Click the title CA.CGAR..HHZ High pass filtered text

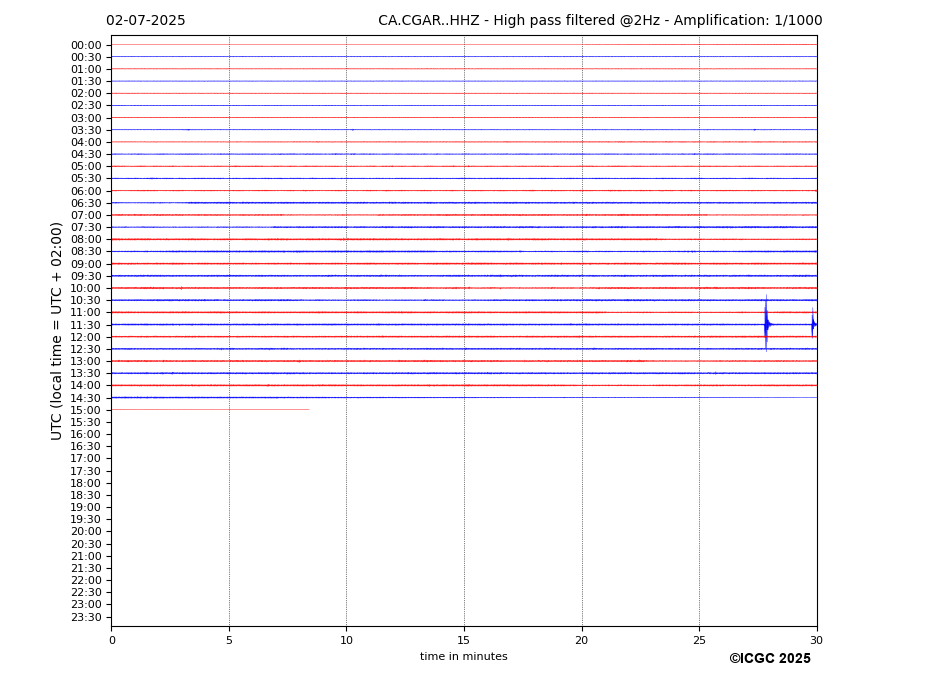600,21
